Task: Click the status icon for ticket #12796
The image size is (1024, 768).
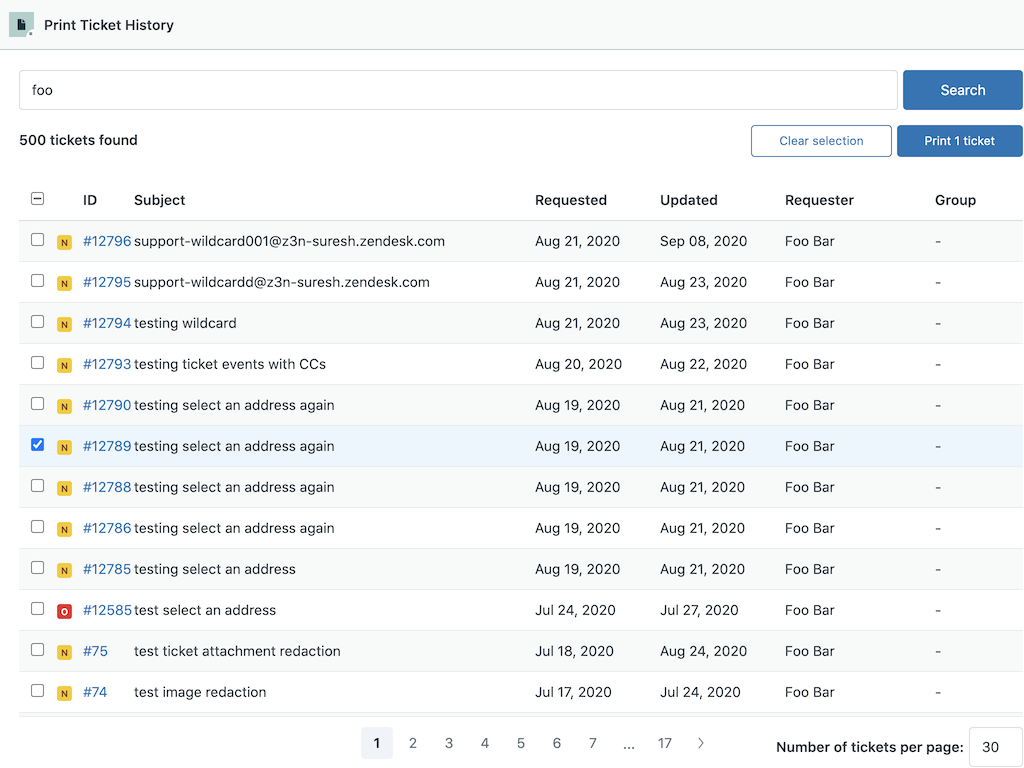Action: click(64, 242)
